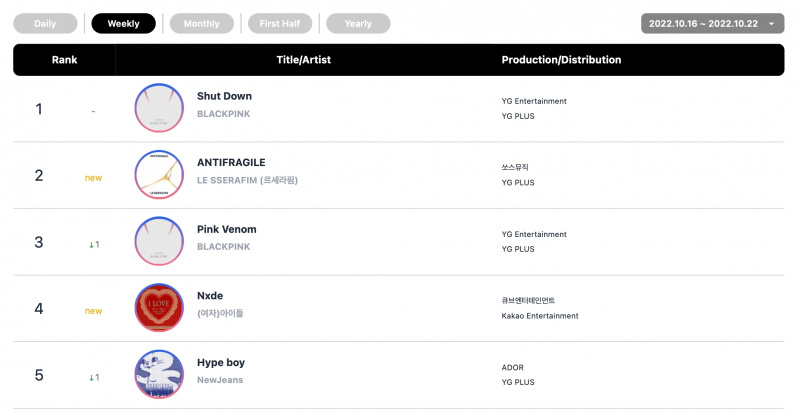The height and width of the screenshot is (414, 800).
Task: Switch to the Daily chart tab
Action: pos(45,23)
